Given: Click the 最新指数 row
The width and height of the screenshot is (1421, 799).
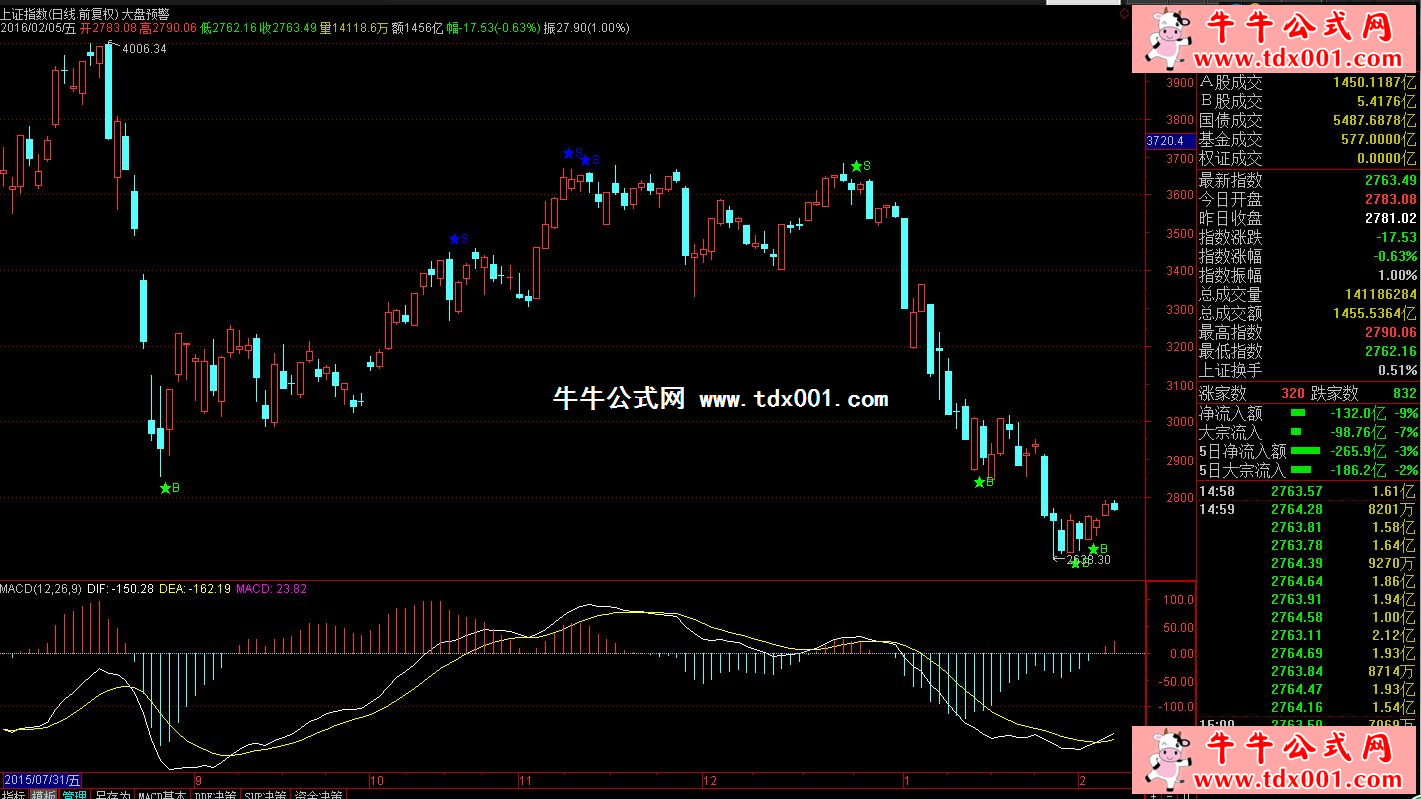Looking at the screenshot, I should (x=1308, y=181).
